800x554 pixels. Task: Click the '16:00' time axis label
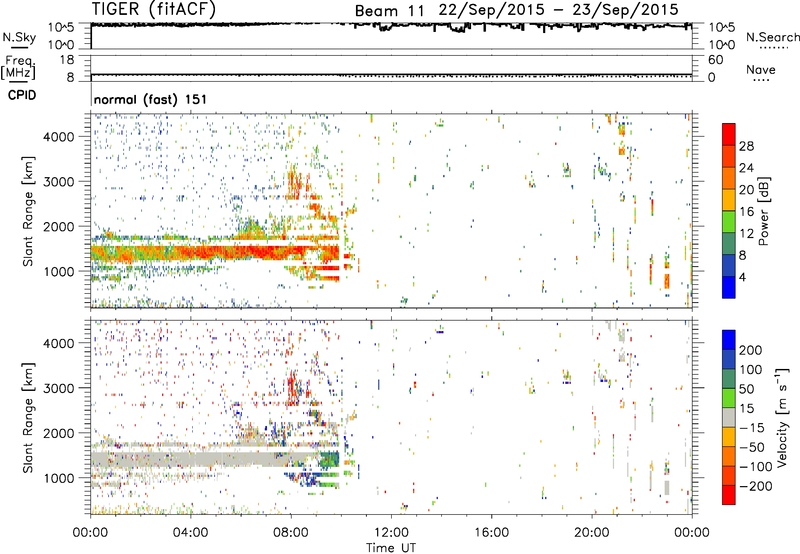[x=491, y=533]
